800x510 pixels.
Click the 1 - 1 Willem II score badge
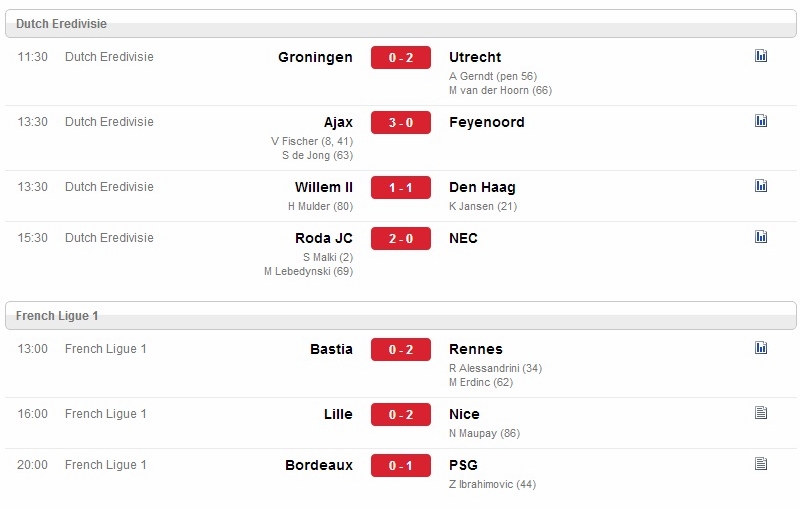click(x=401, y=188)
